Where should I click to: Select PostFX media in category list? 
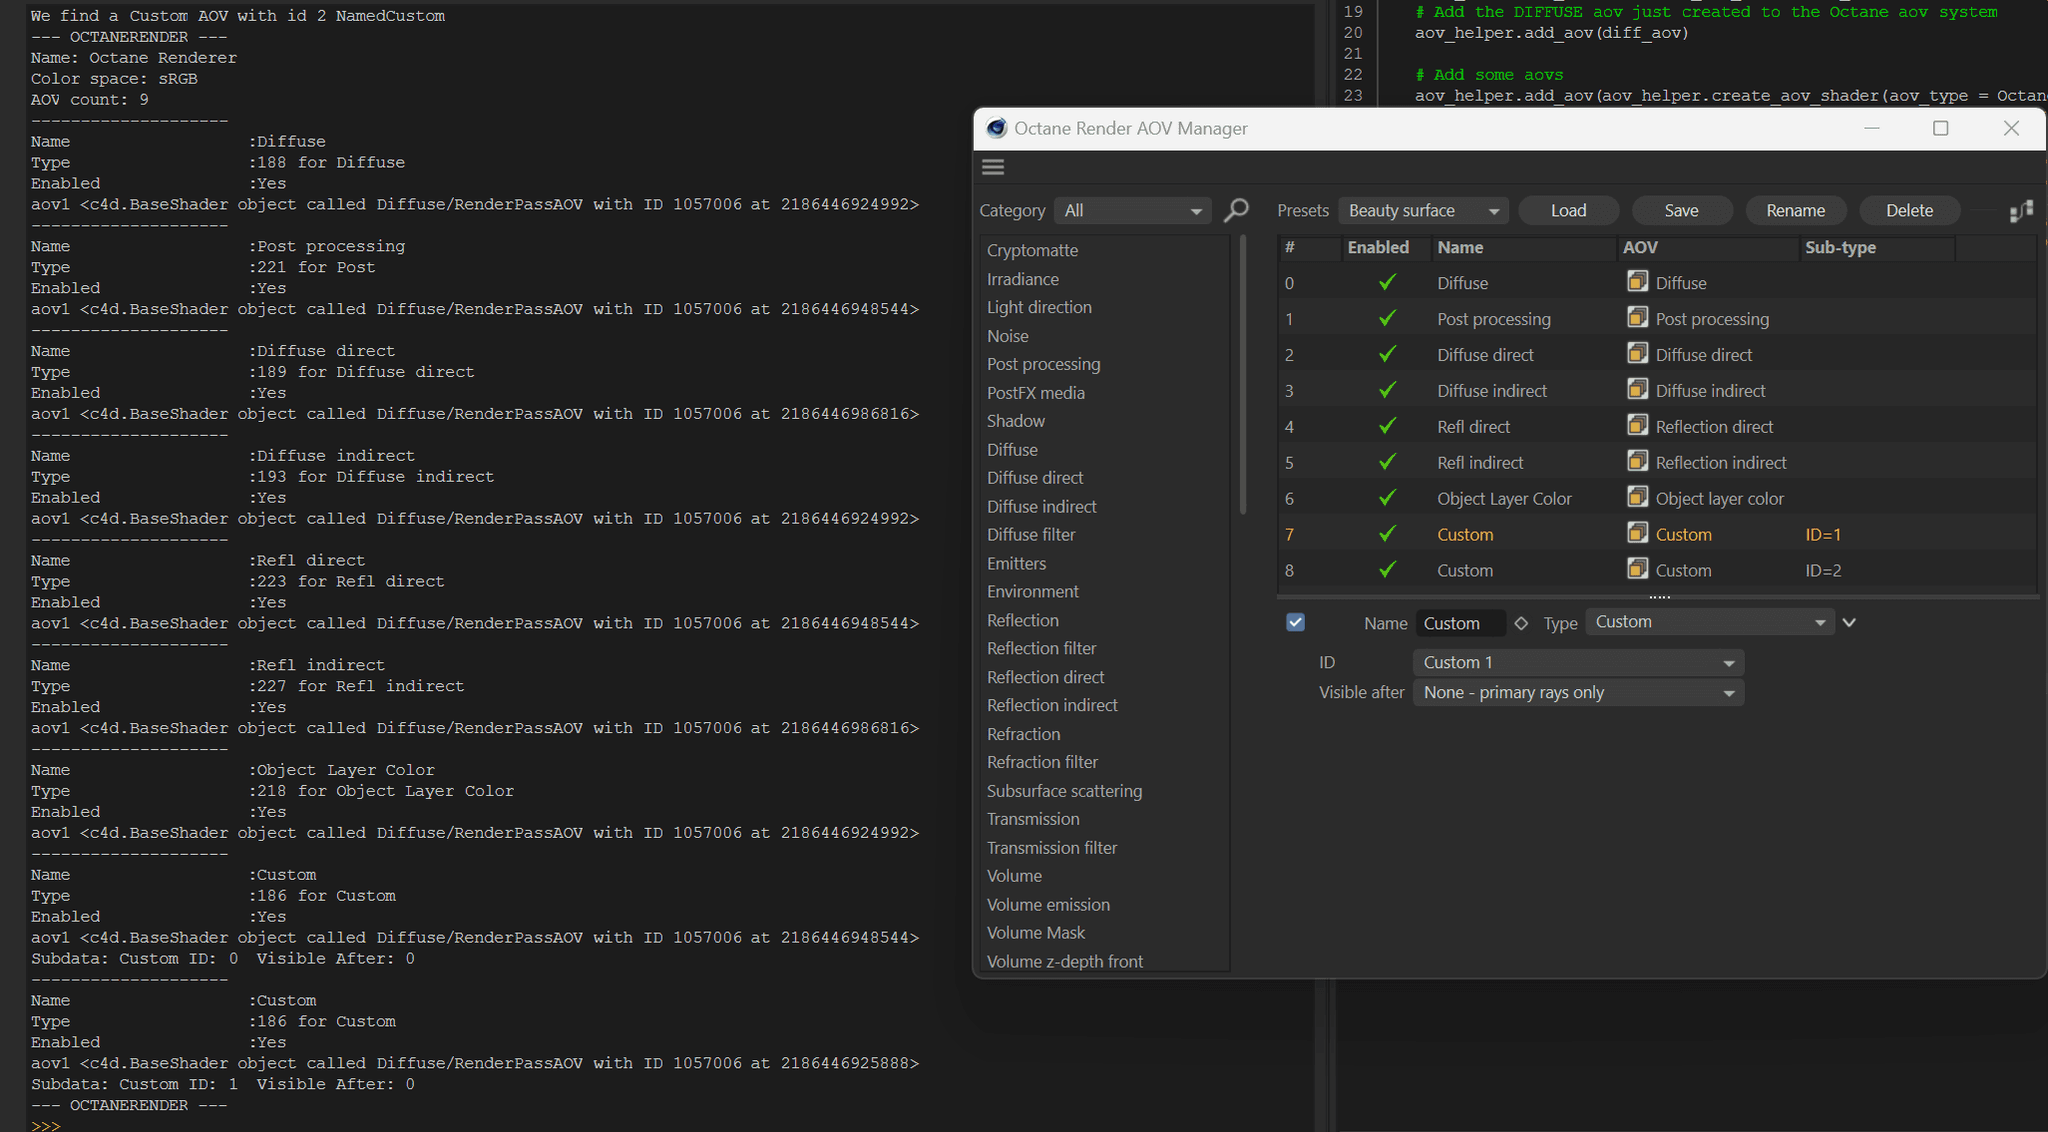tap(1035, 393)
